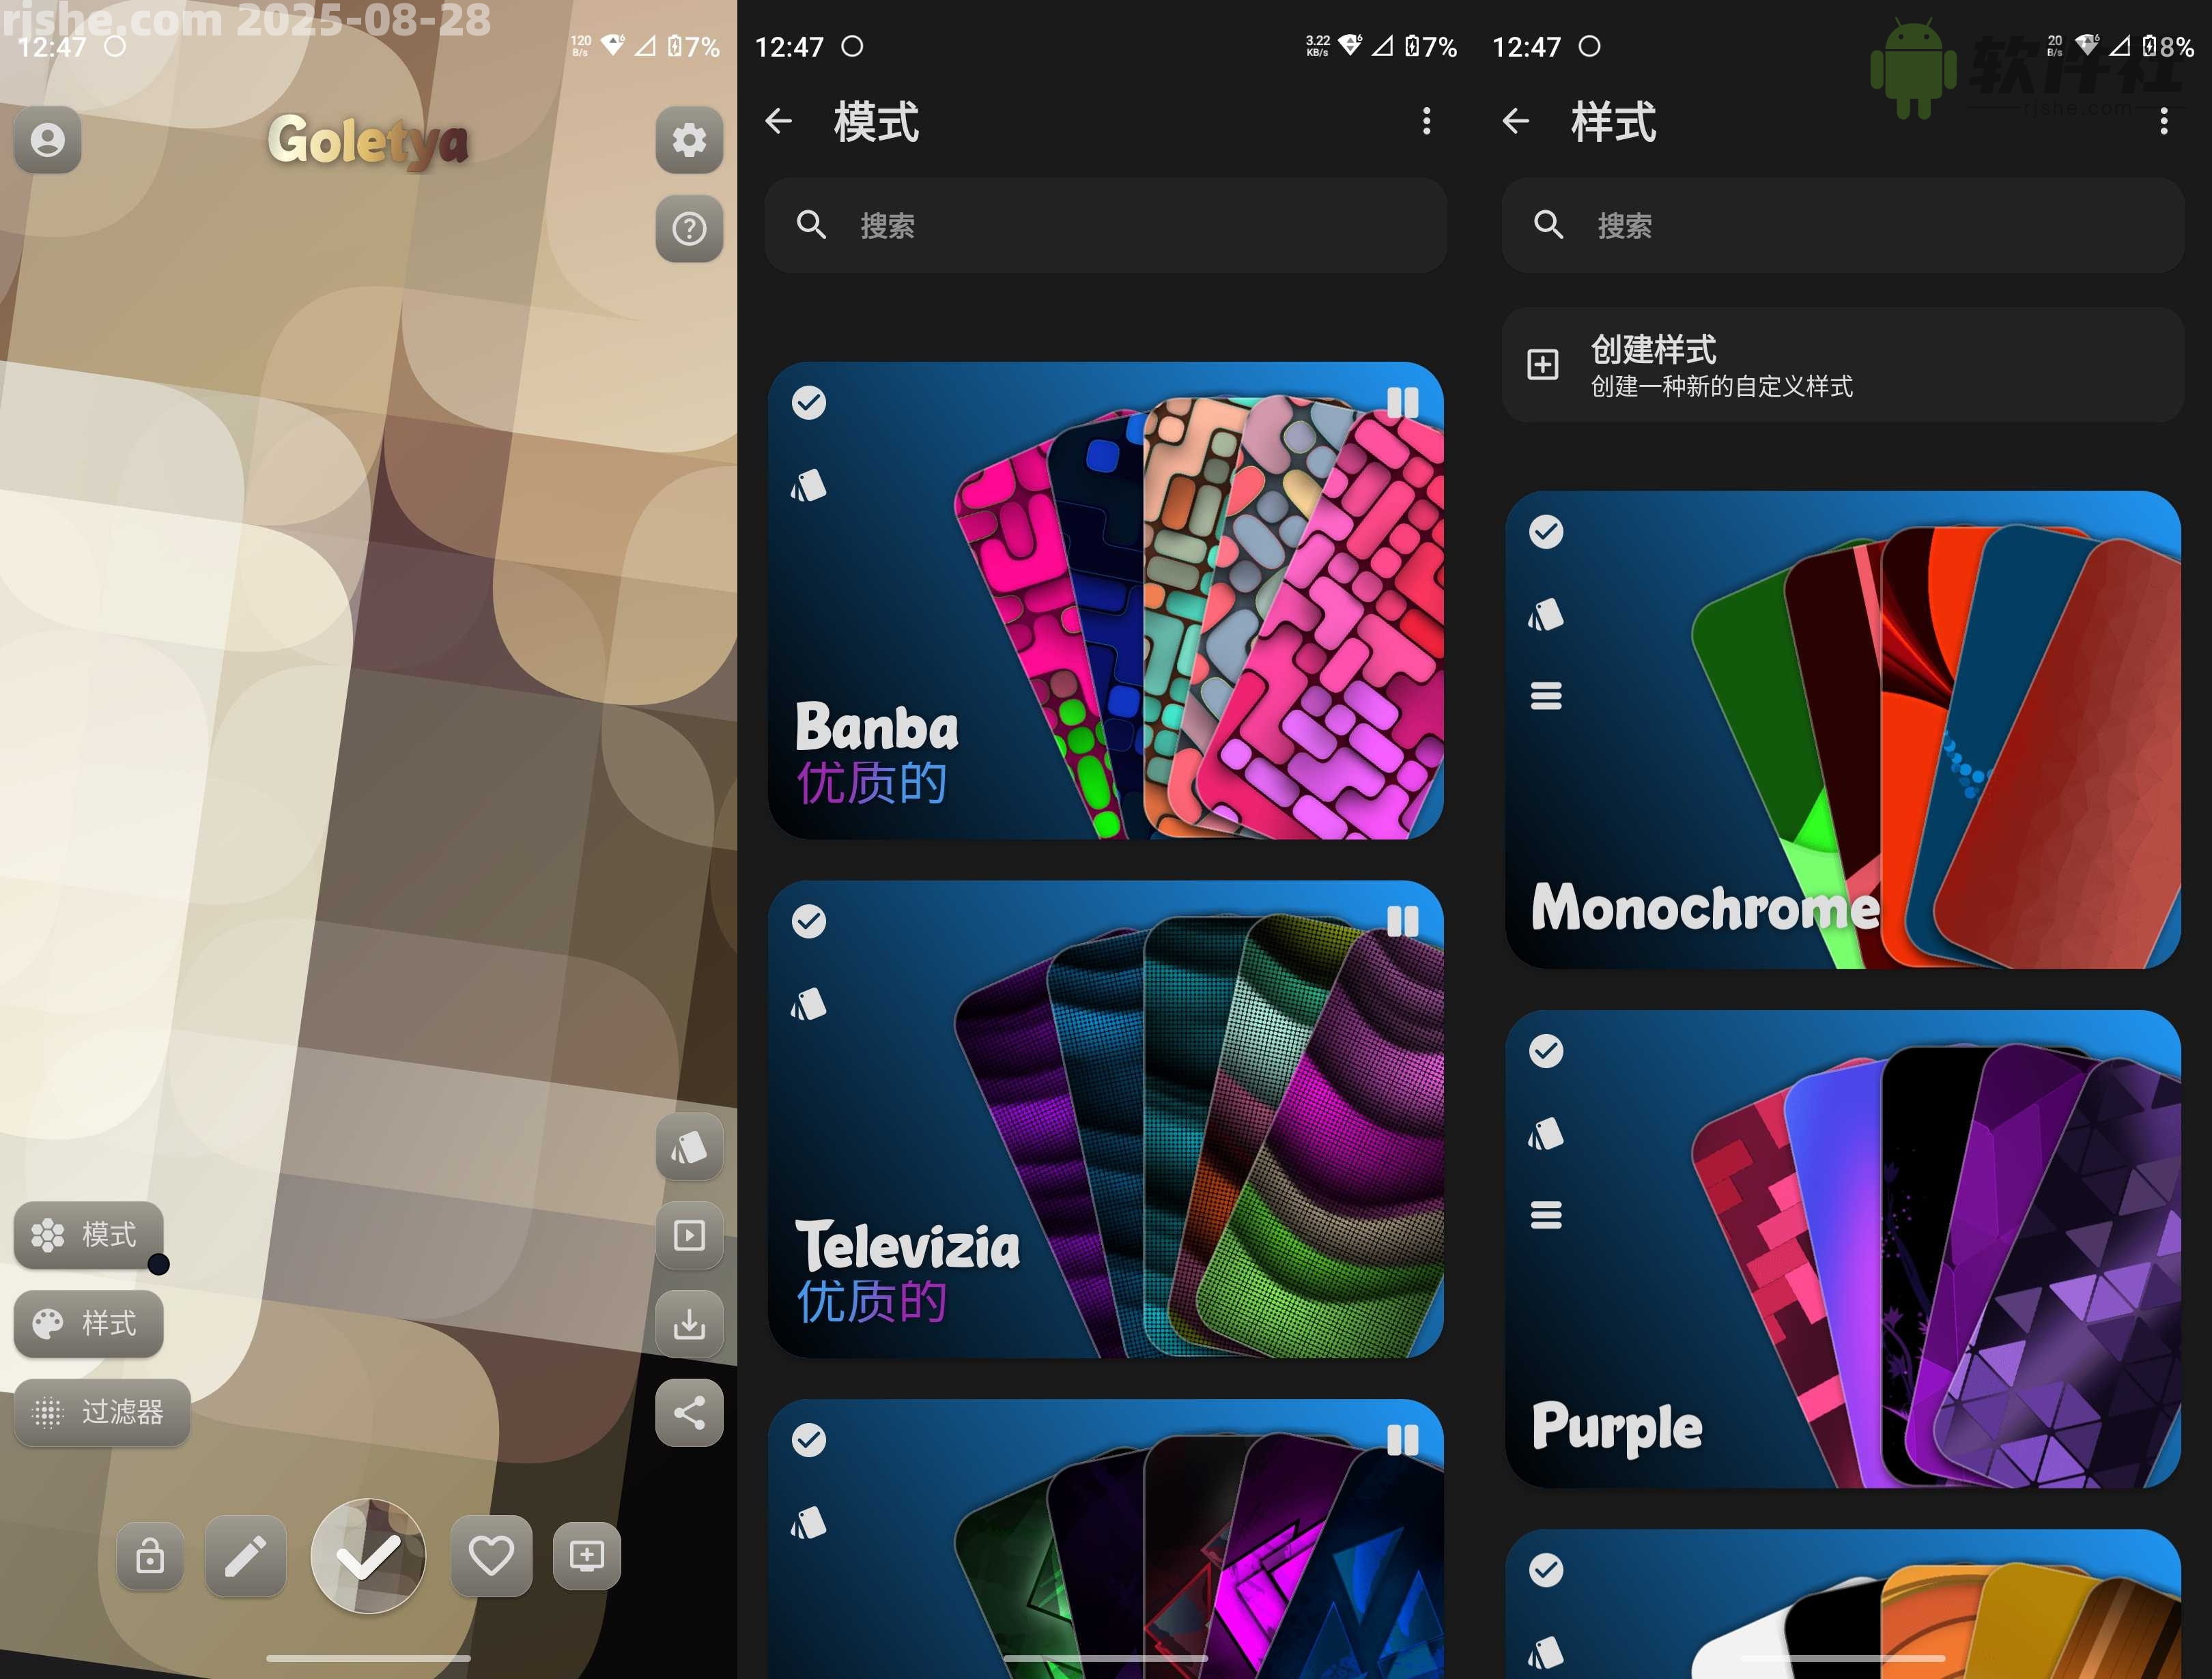The image size is (2212, 1679).
Task: Open the overflow menu on 样式 screen
Action: tap(2164, 122)
